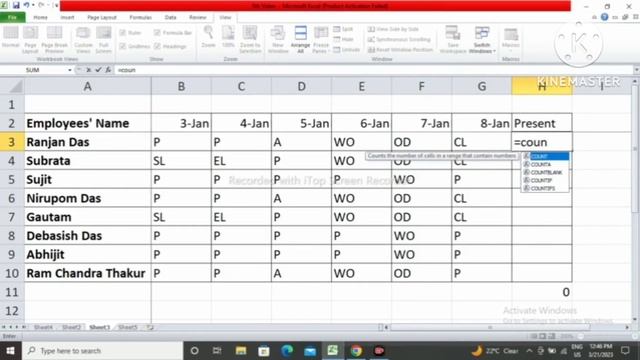Select row 5 header
Image resolution: width=640 pixels, height=360 pixels.
[11, 180]
